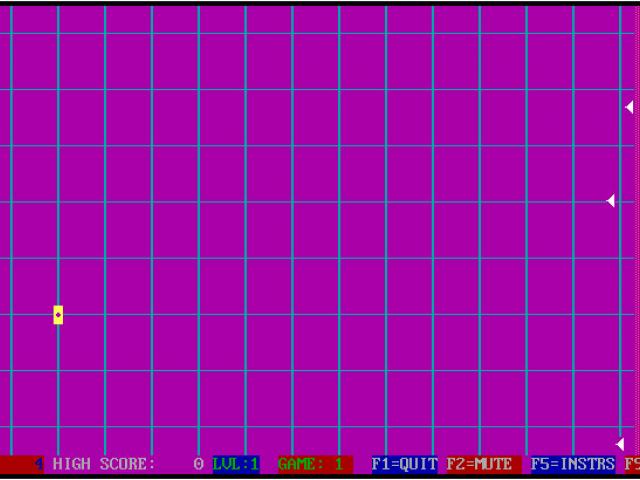The width and height of the screenshot is (640, 480).
Task: Click the yellow player block on the grid
Action: (x=58, y=315)
